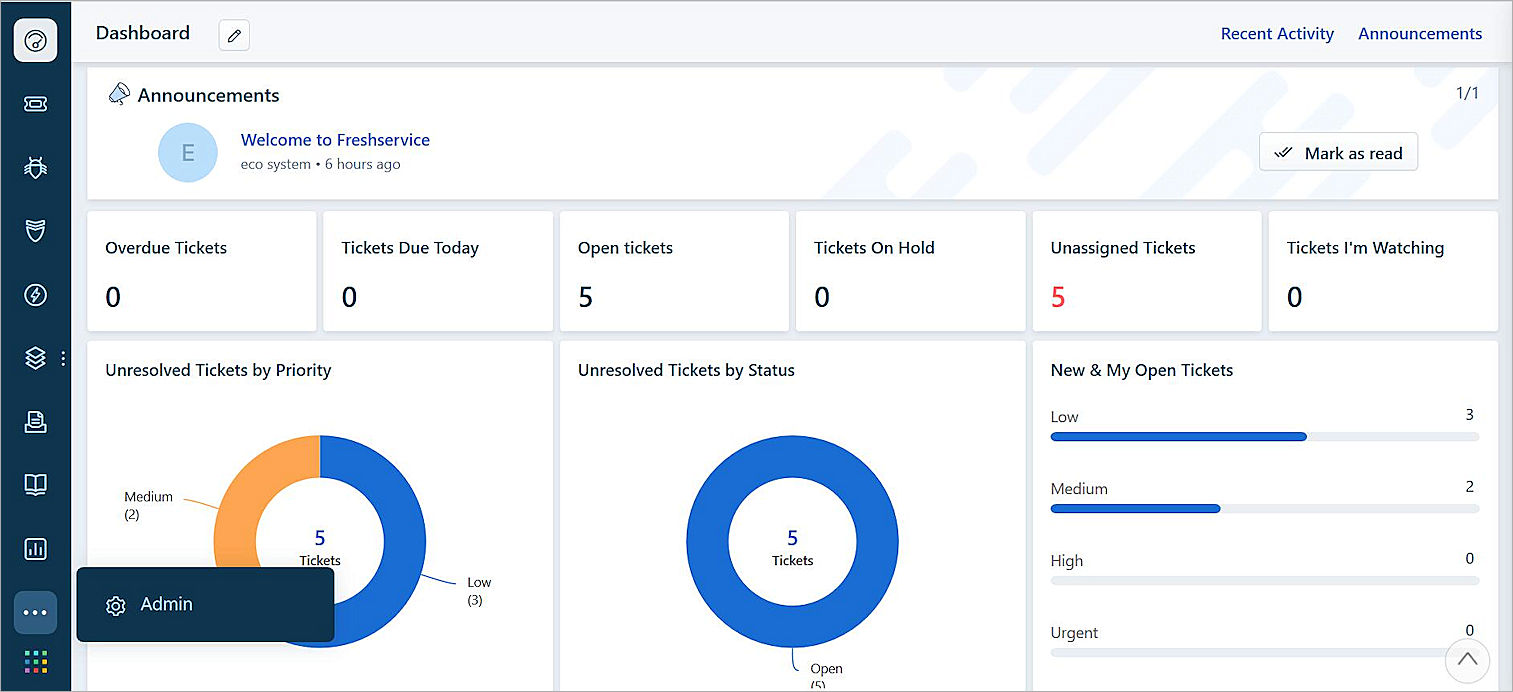Screen dimensions: 1513x692
Task: Mark the announcement as read
Action: pos(1338,152)
